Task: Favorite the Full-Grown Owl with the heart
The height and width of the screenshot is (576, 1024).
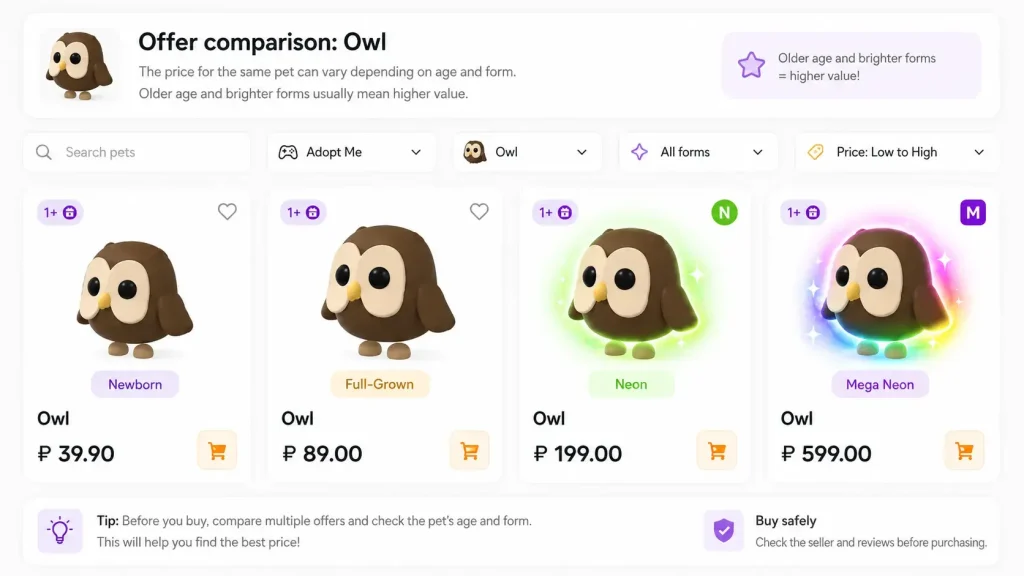Action: pyautogui.click(x=479, y=212)
